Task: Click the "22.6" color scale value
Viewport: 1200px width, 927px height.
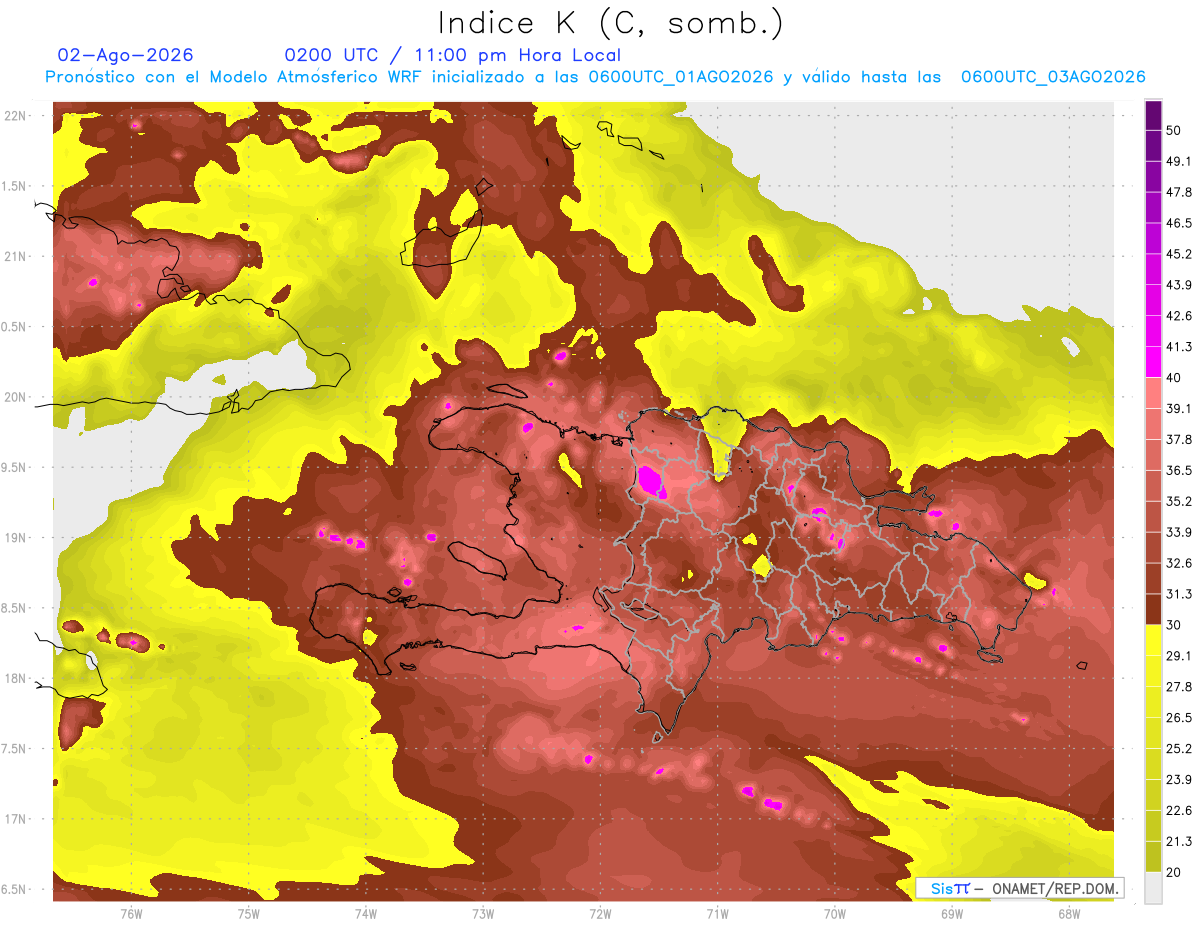Action: click(x=1180, y=811)
